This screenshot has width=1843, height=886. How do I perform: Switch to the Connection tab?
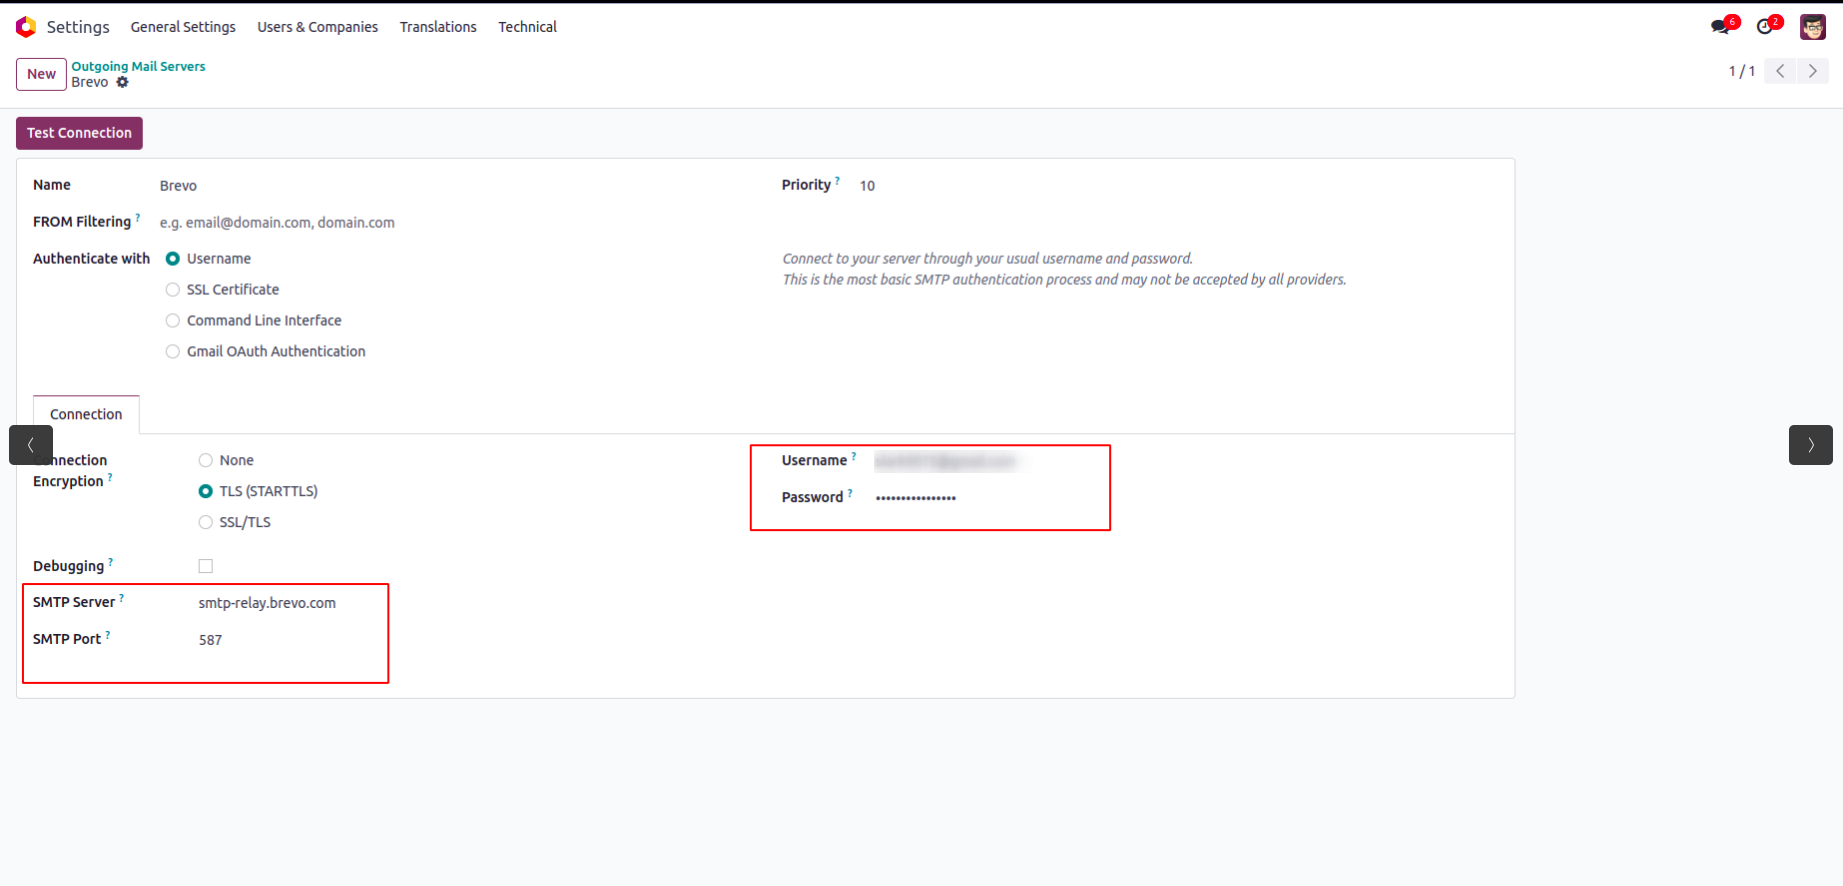pyautogui.click(x=86, y=414)
